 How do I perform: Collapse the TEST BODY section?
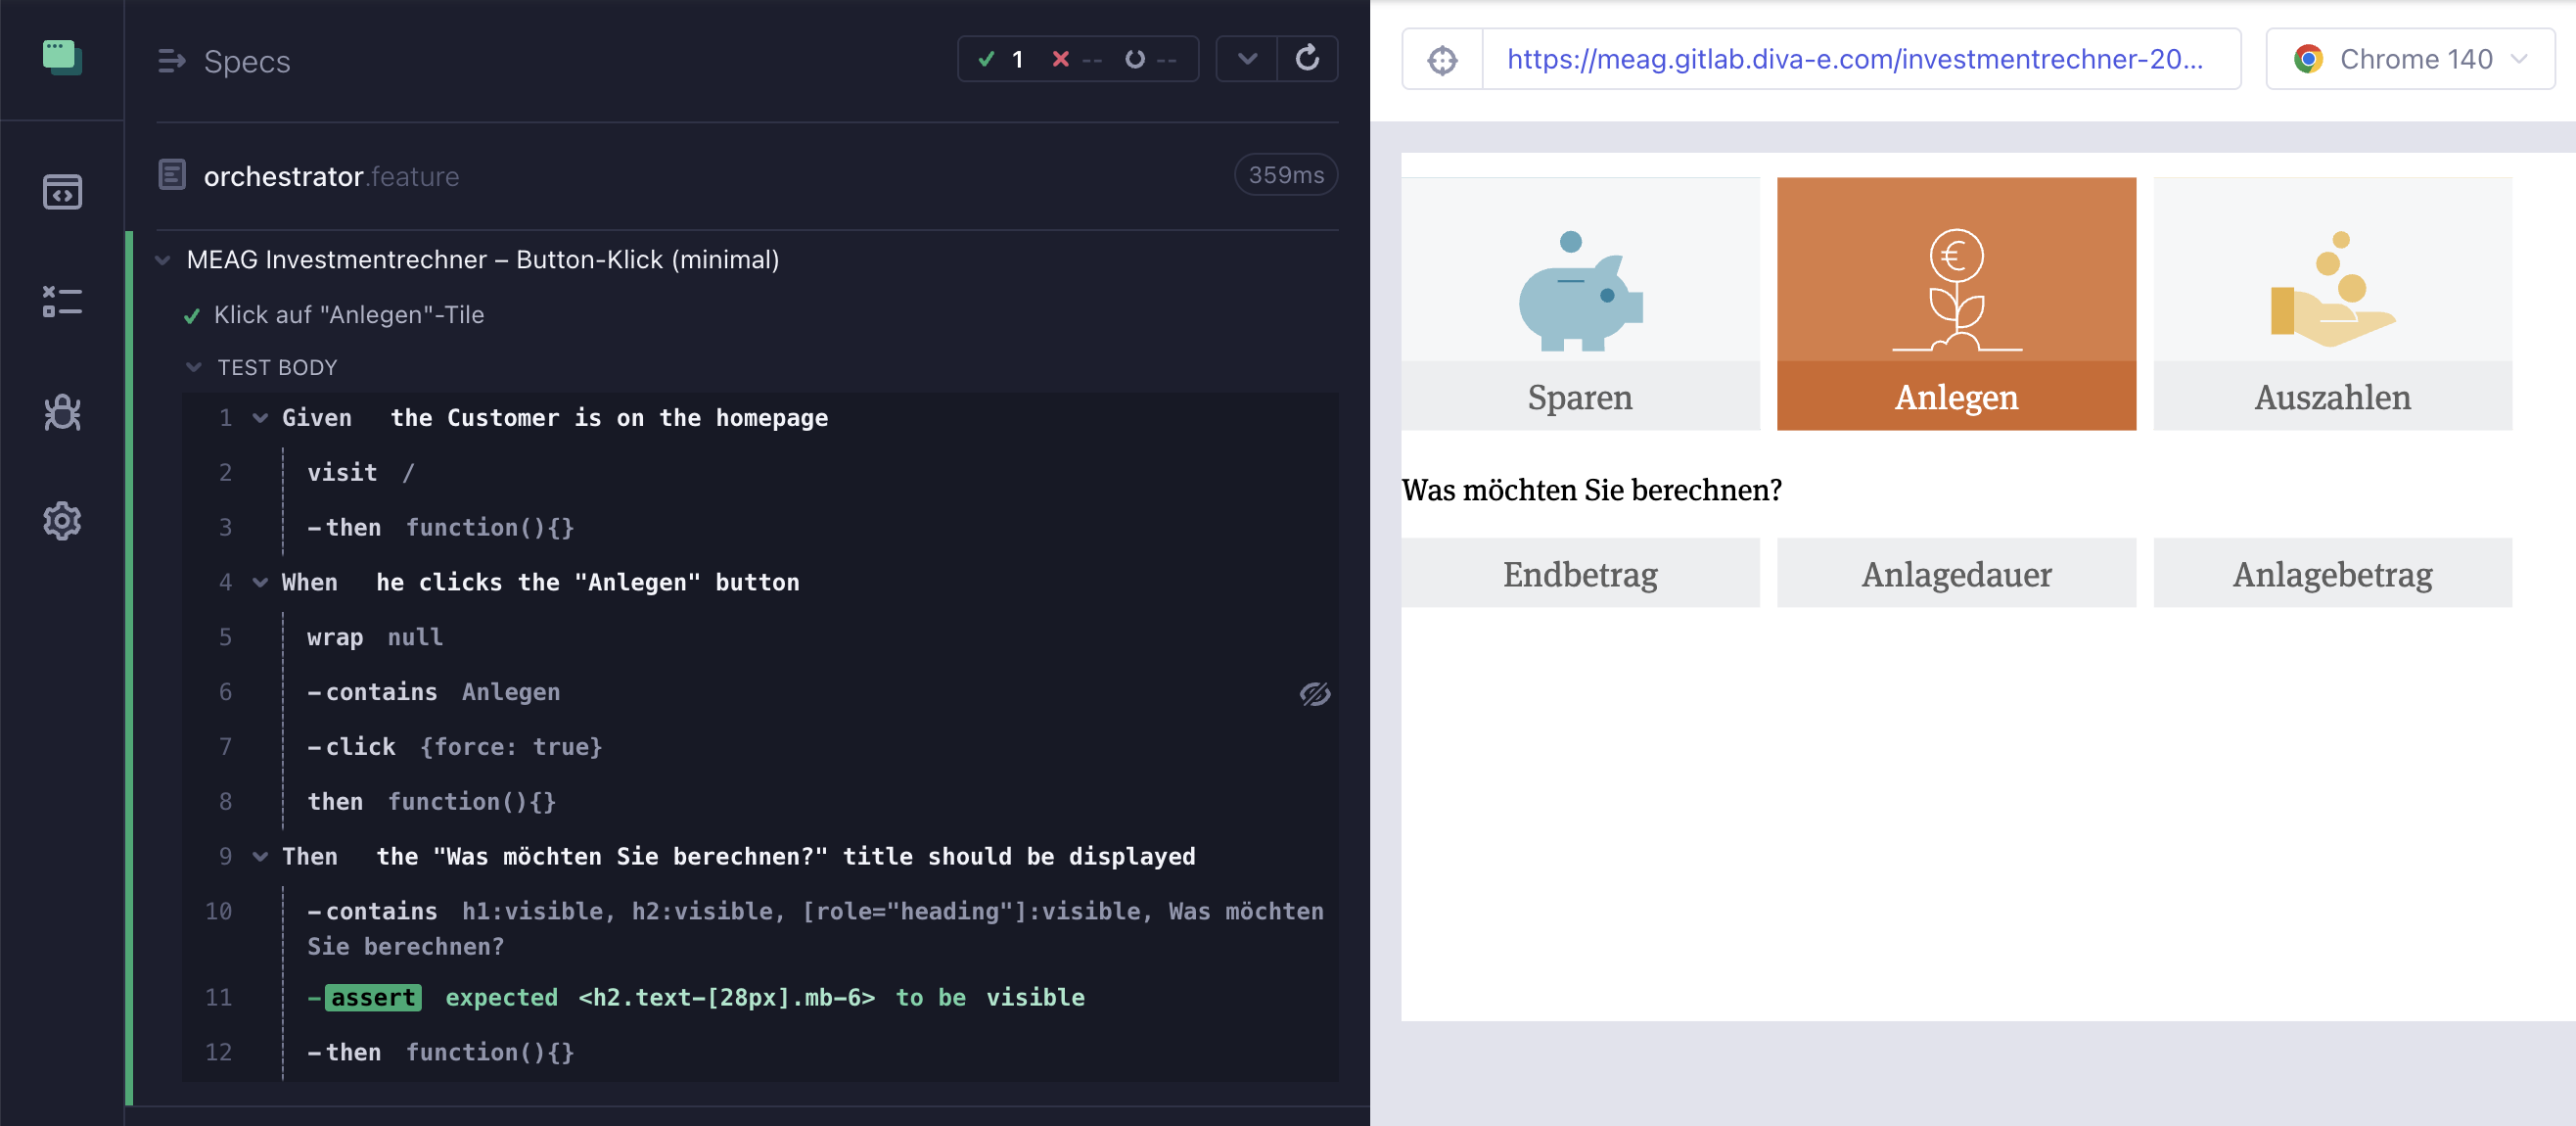point(194,367)
